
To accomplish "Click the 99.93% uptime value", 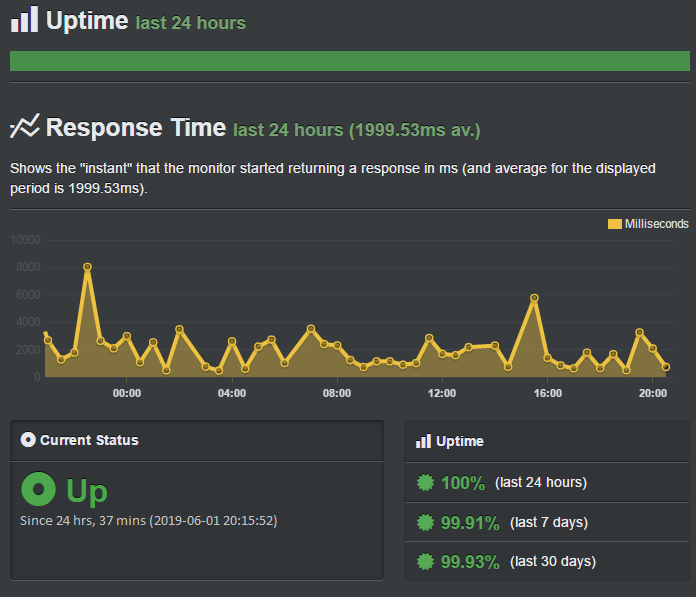I will point(470,562).
